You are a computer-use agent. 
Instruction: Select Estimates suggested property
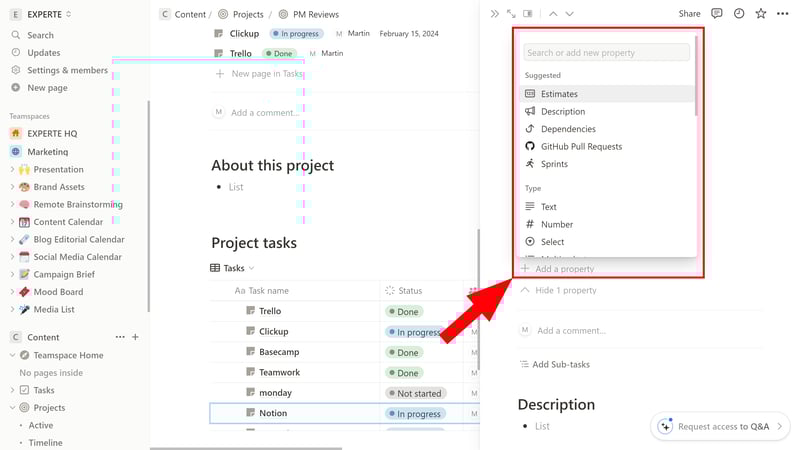(607, 94)
